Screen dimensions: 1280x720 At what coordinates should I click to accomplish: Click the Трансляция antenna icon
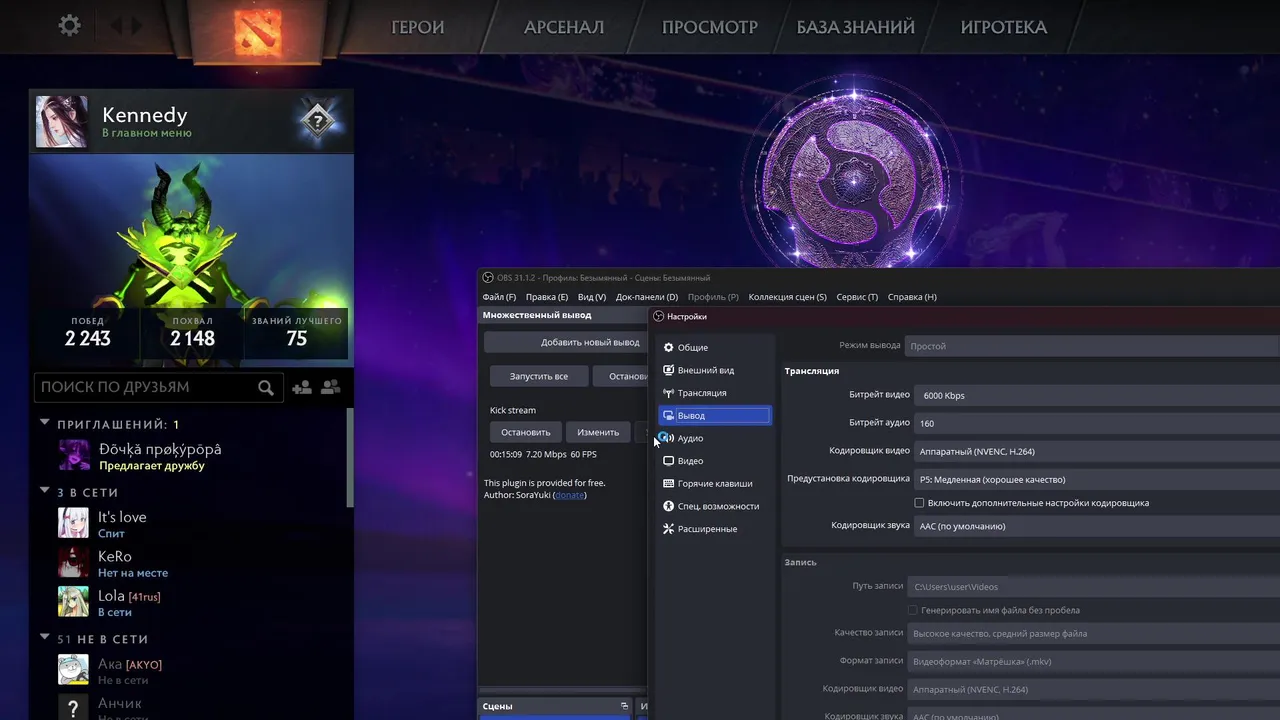tap(669, 393)
